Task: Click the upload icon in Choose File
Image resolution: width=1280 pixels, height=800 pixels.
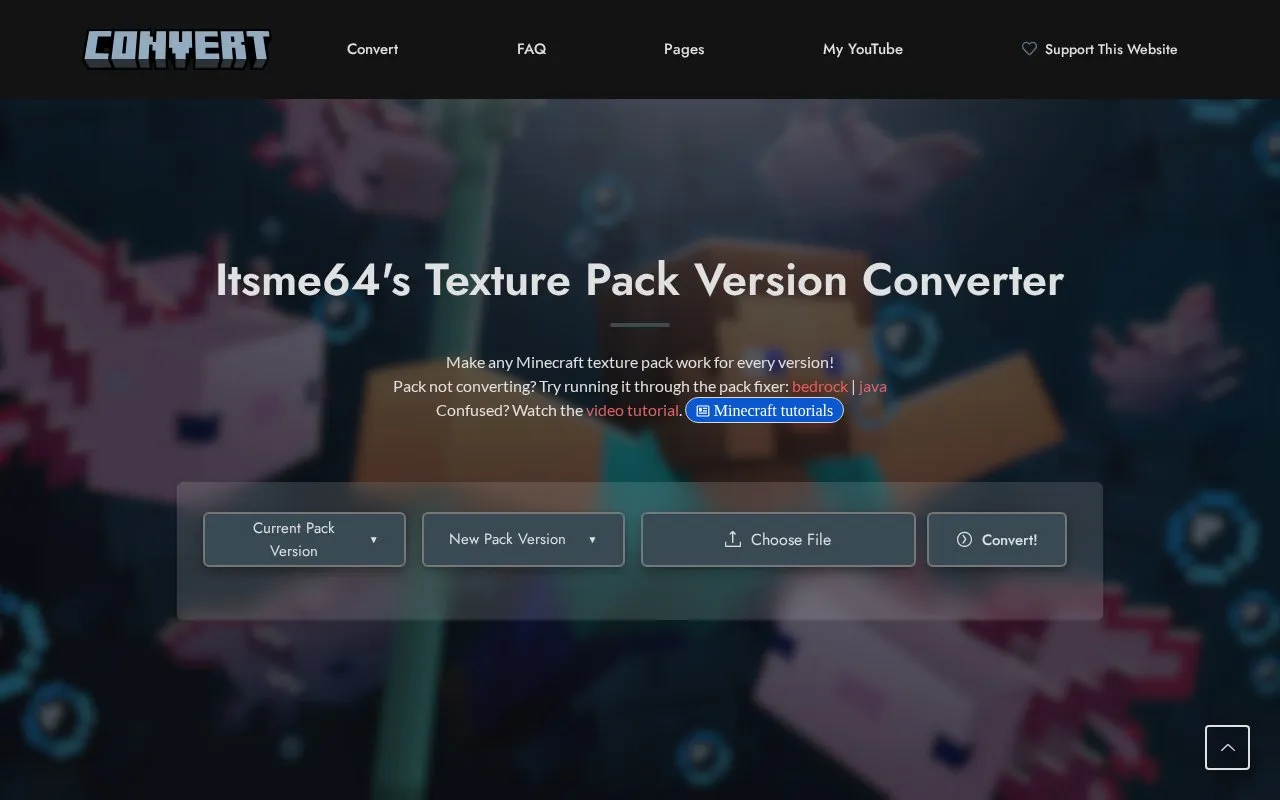Action: (x=733, y=539)
